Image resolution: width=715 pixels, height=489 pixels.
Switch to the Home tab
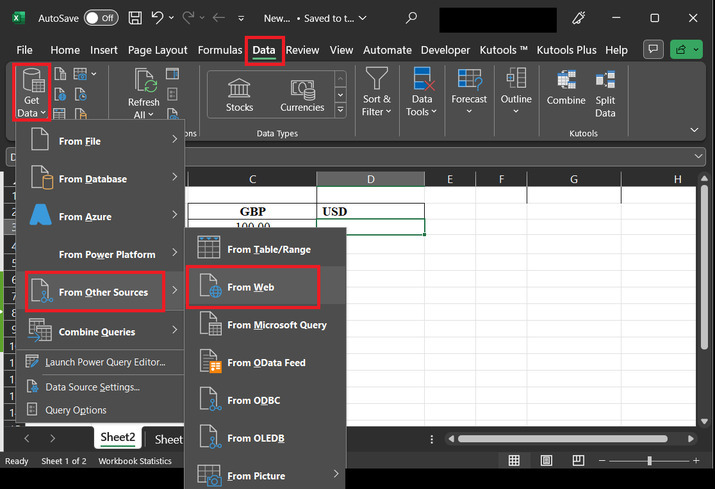tap(65, 50)
